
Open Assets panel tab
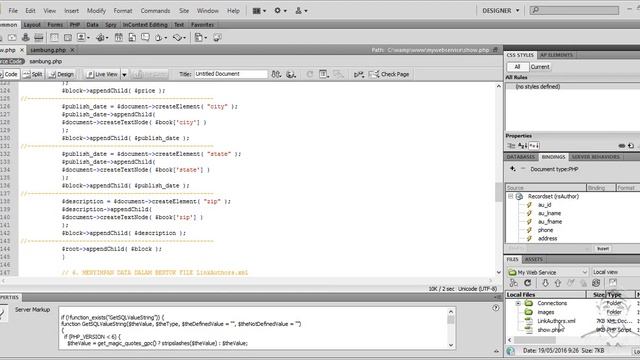click(x=533, y=259)
